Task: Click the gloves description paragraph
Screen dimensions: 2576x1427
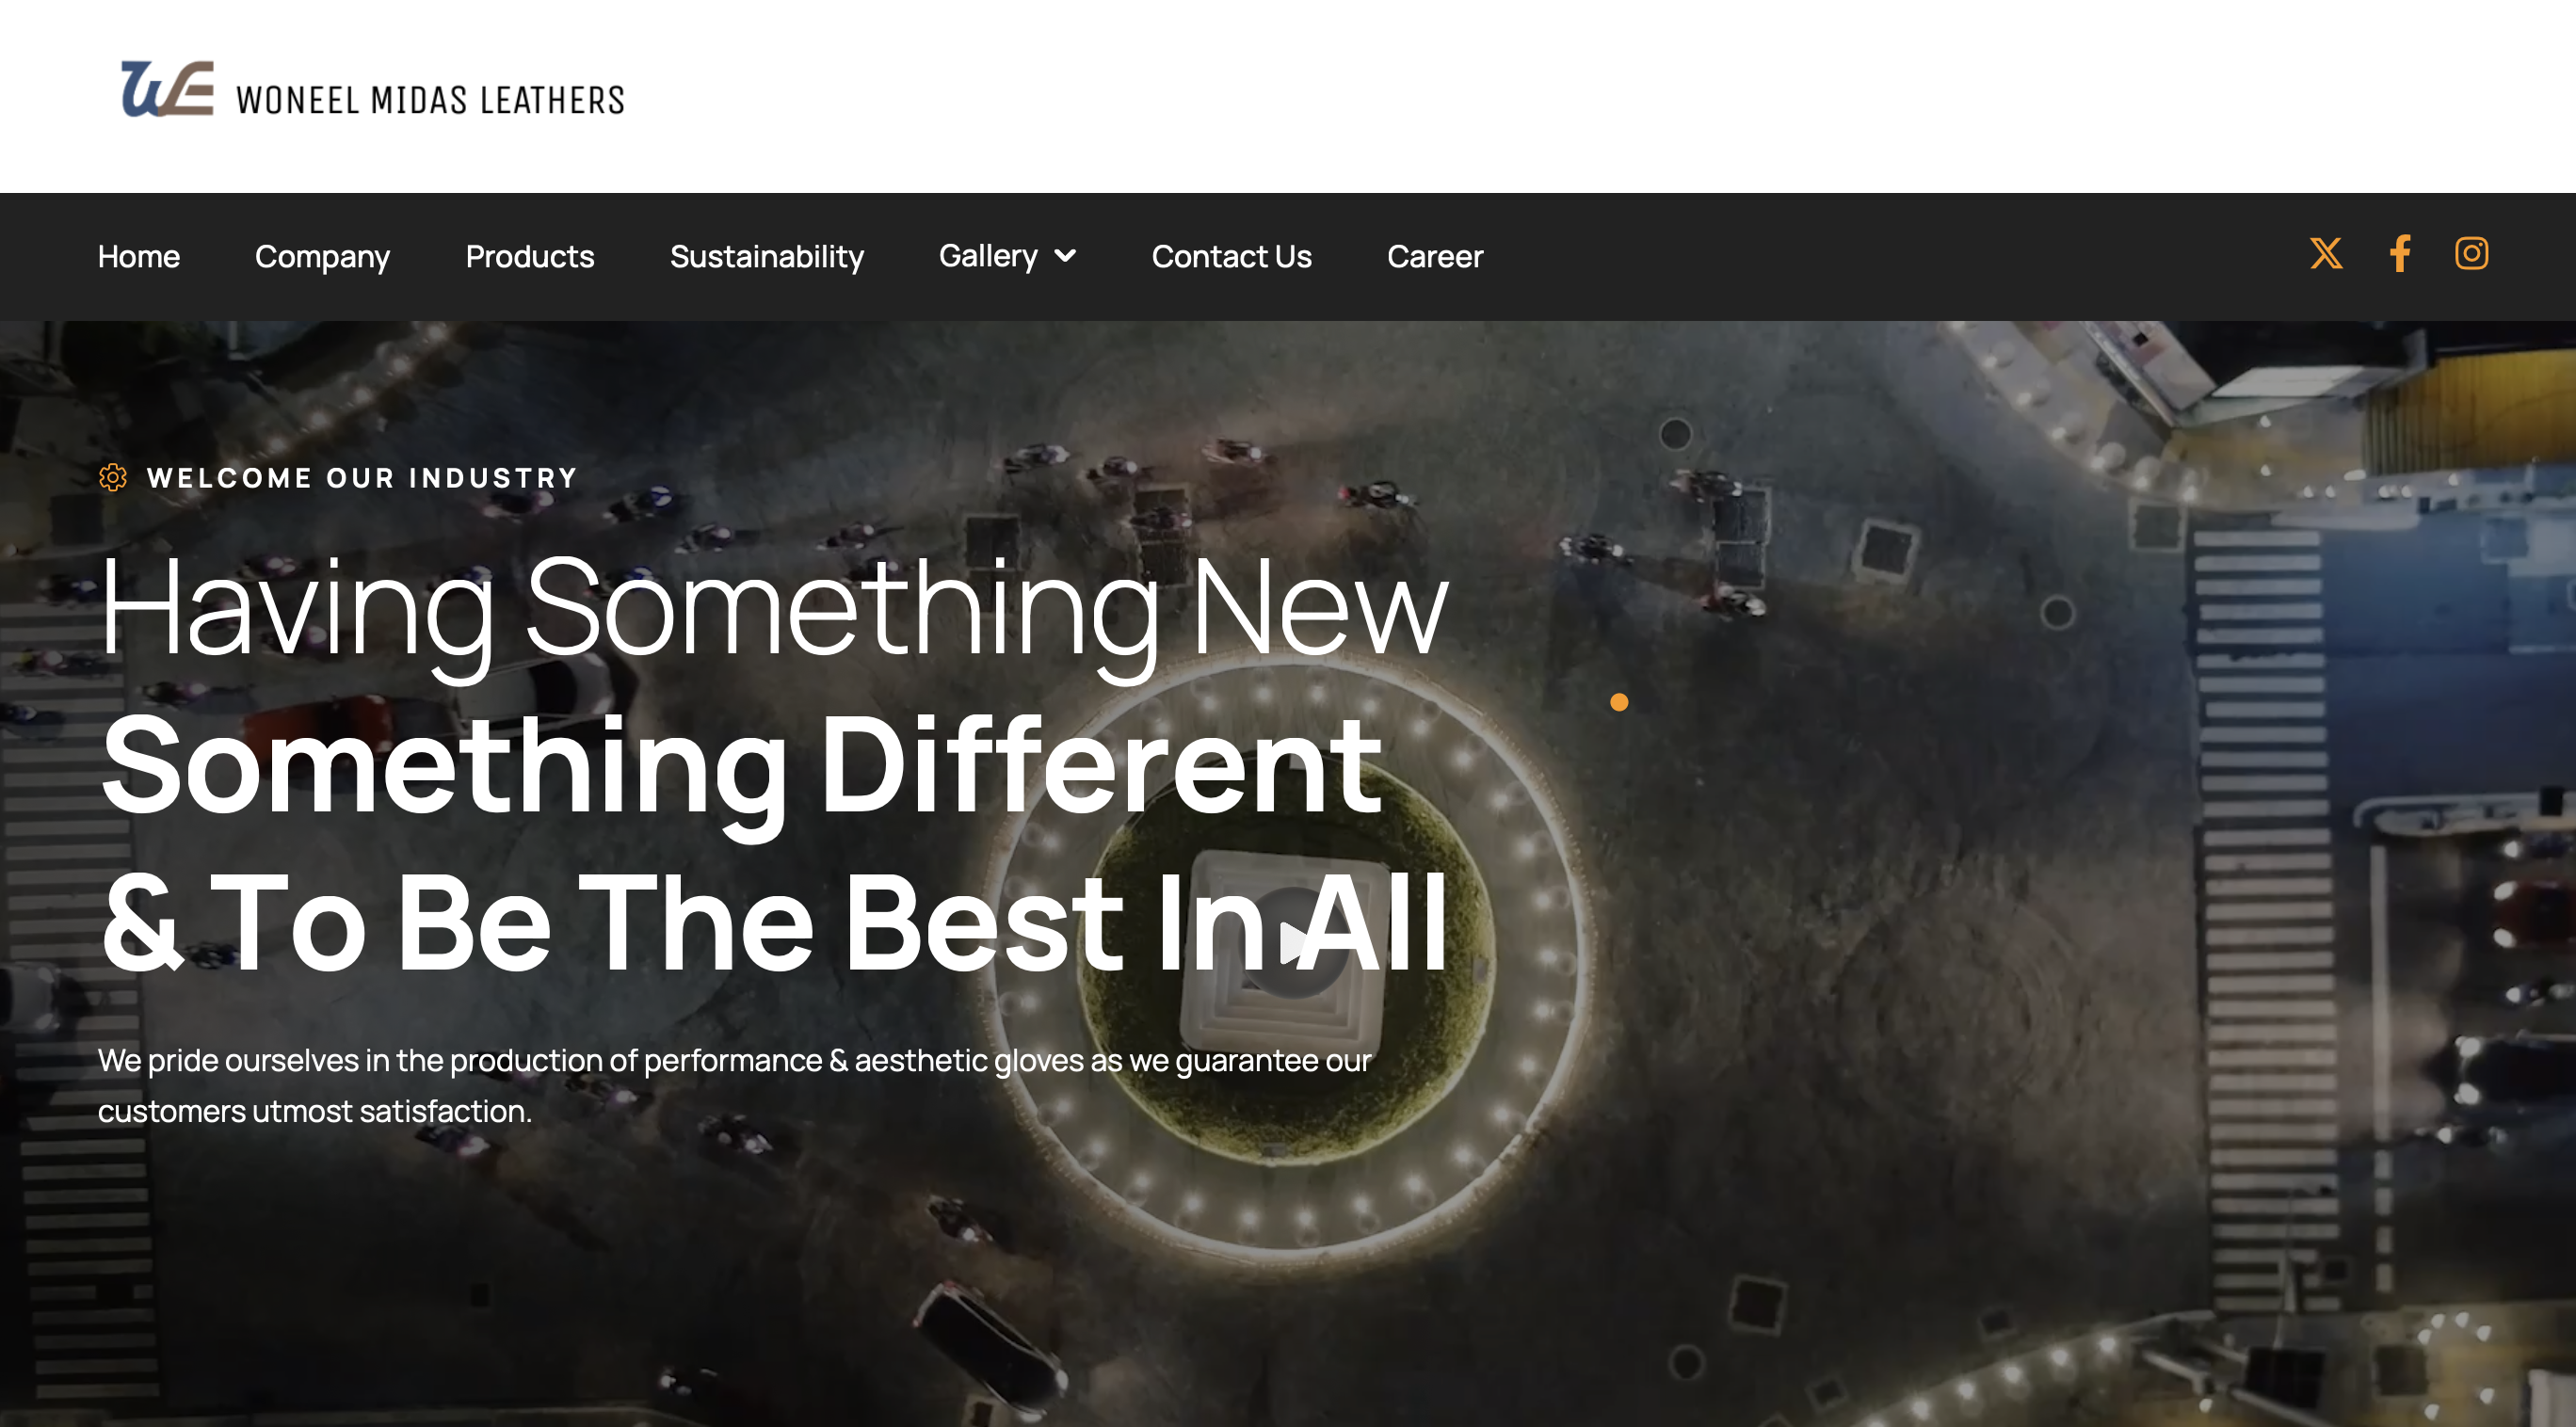Action: tap(734, 1086)
